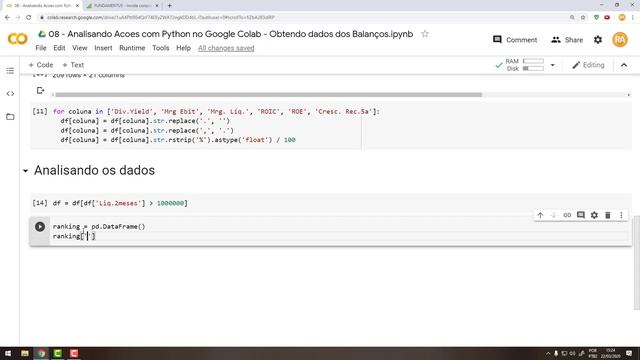Bookmark this page star in address bar
This screenshot has width=640, height=360.
pos(583,18)
